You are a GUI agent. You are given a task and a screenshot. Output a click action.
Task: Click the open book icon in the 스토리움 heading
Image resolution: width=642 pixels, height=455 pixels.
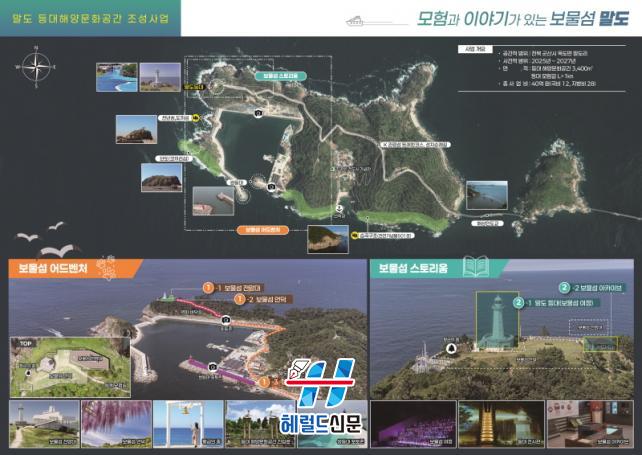coord(476,267)
